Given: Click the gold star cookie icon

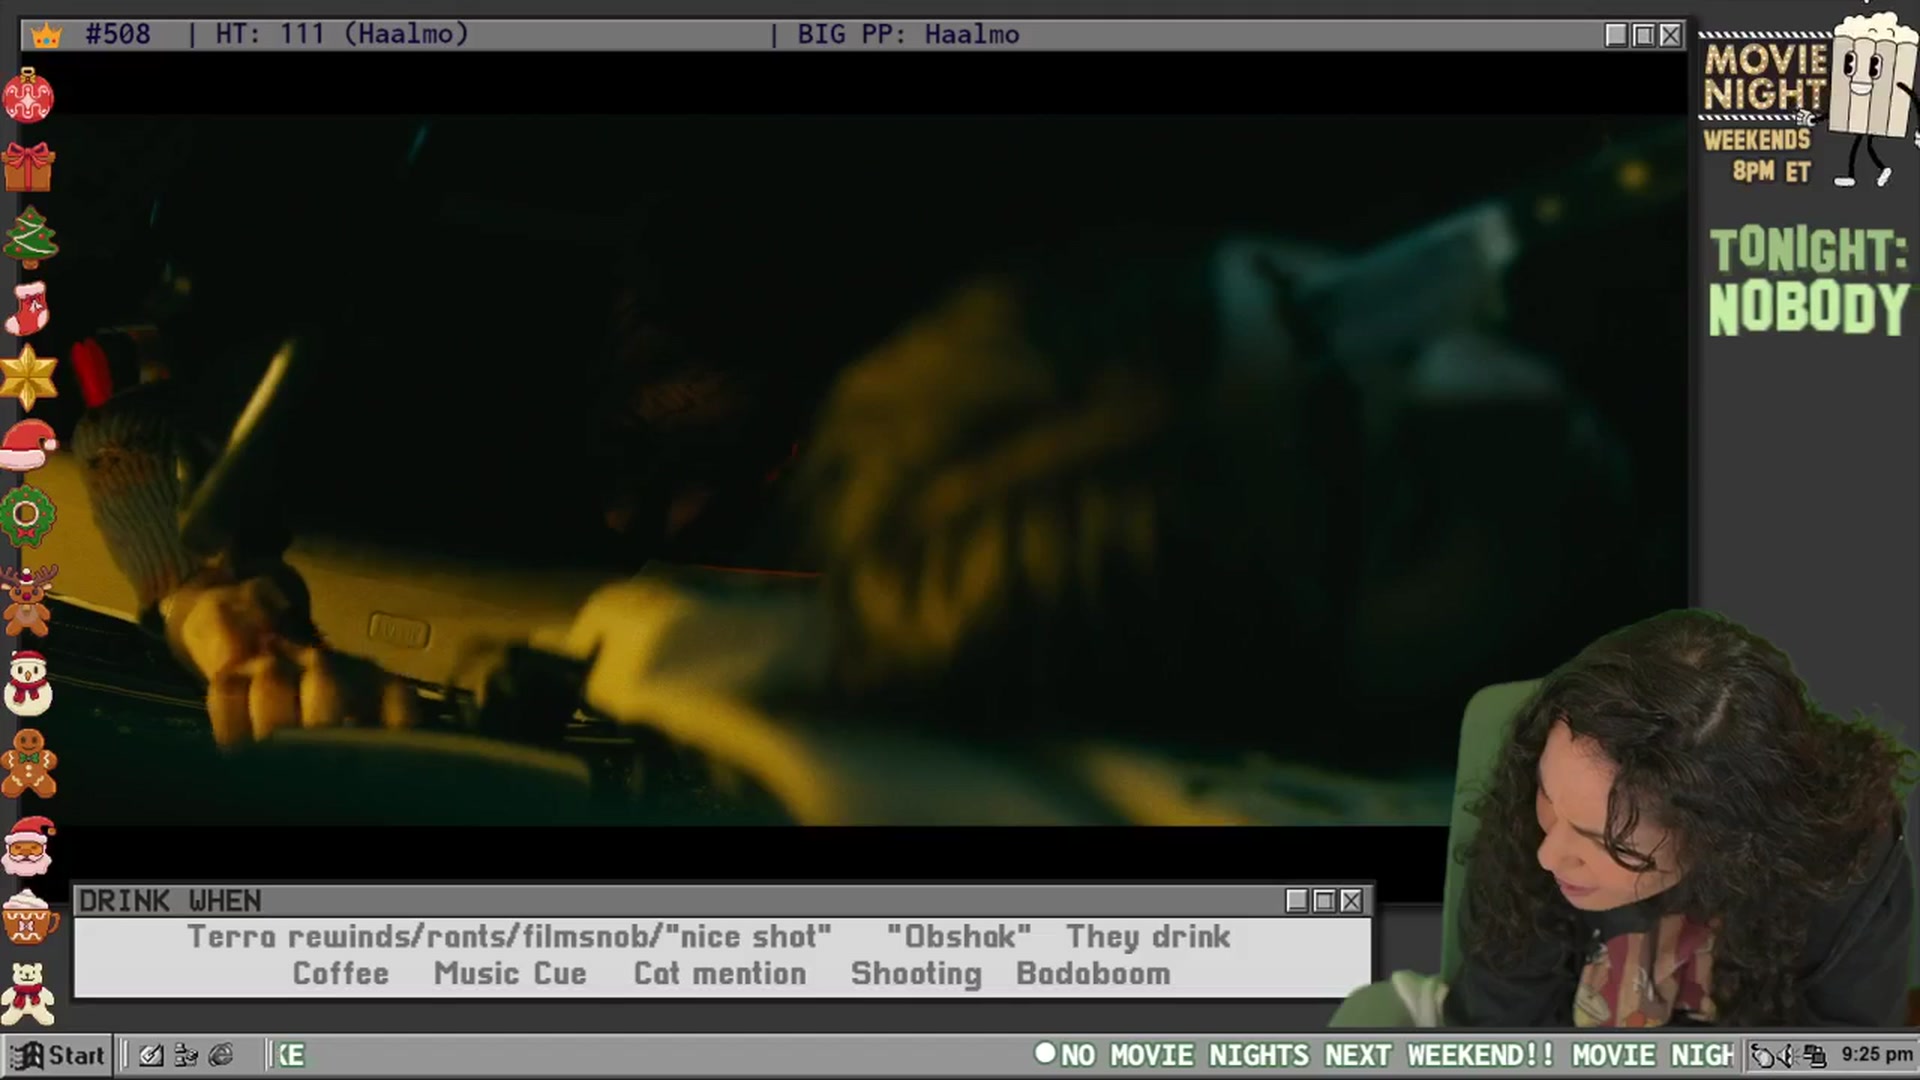Looking at the screenshot, I should [x=28, y=377].
